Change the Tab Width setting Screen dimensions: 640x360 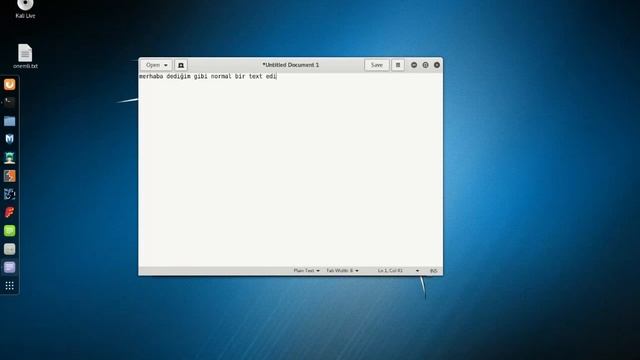point(342,271)
